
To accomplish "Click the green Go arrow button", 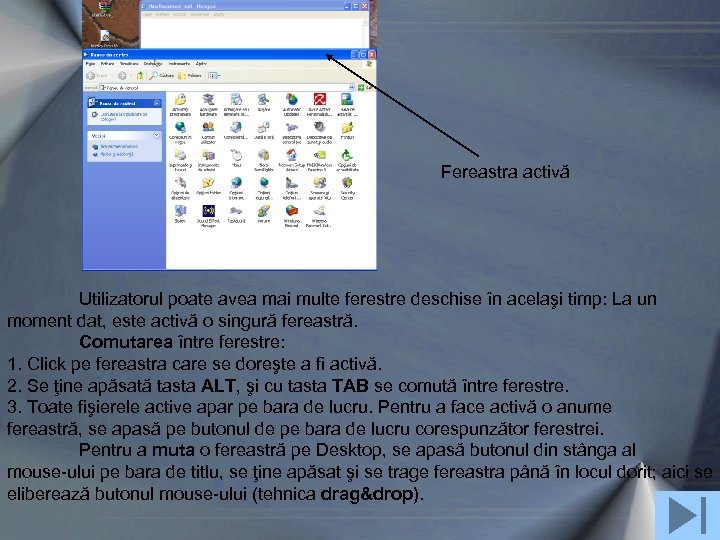I will [x=361, y=87].
